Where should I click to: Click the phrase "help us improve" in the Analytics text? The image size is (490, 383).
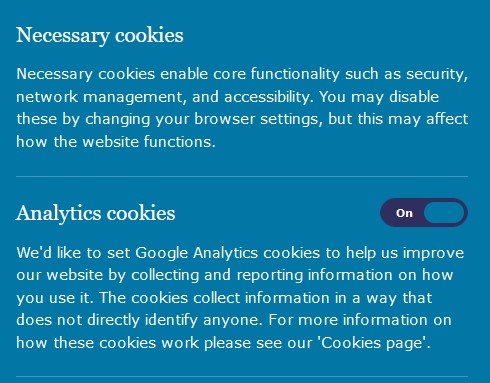(x=405, y=253)
